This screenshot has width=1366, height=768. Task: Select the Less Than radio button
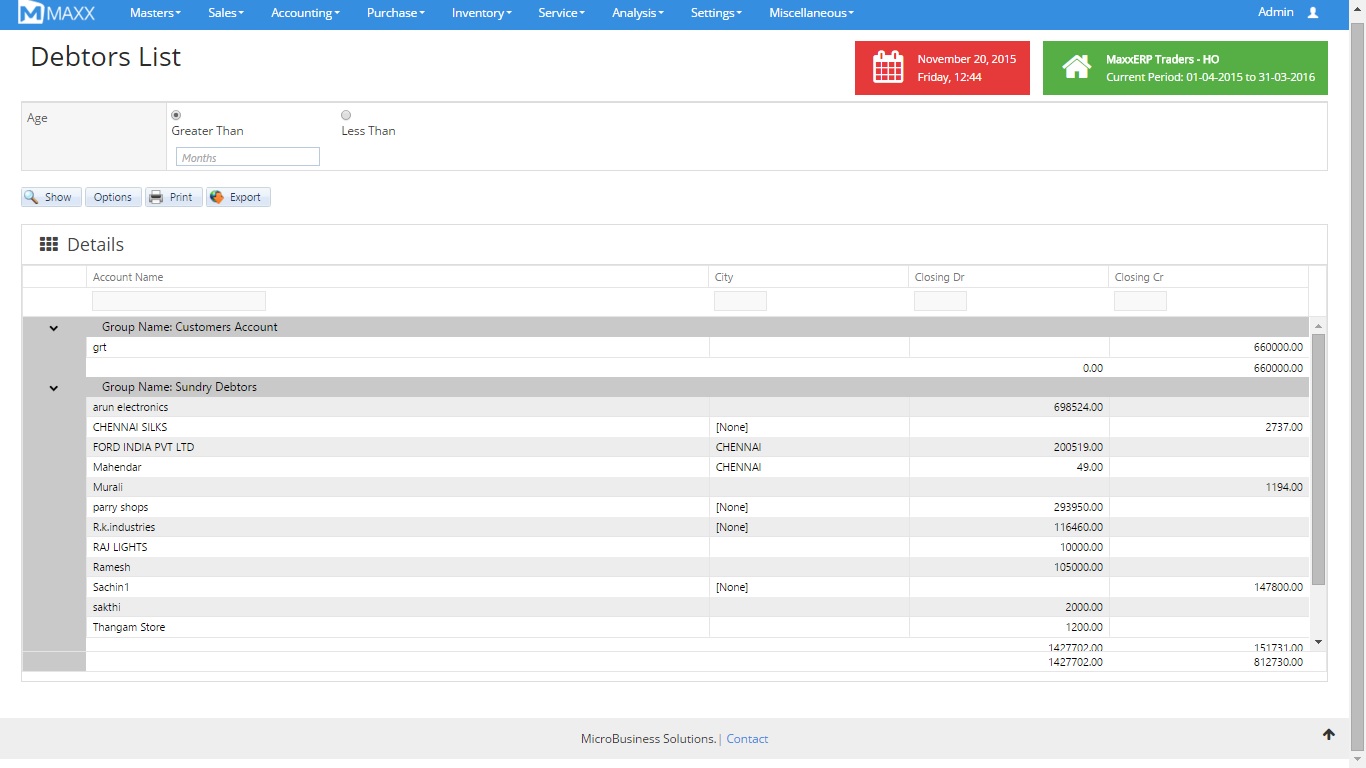click(x=346, y=115)
